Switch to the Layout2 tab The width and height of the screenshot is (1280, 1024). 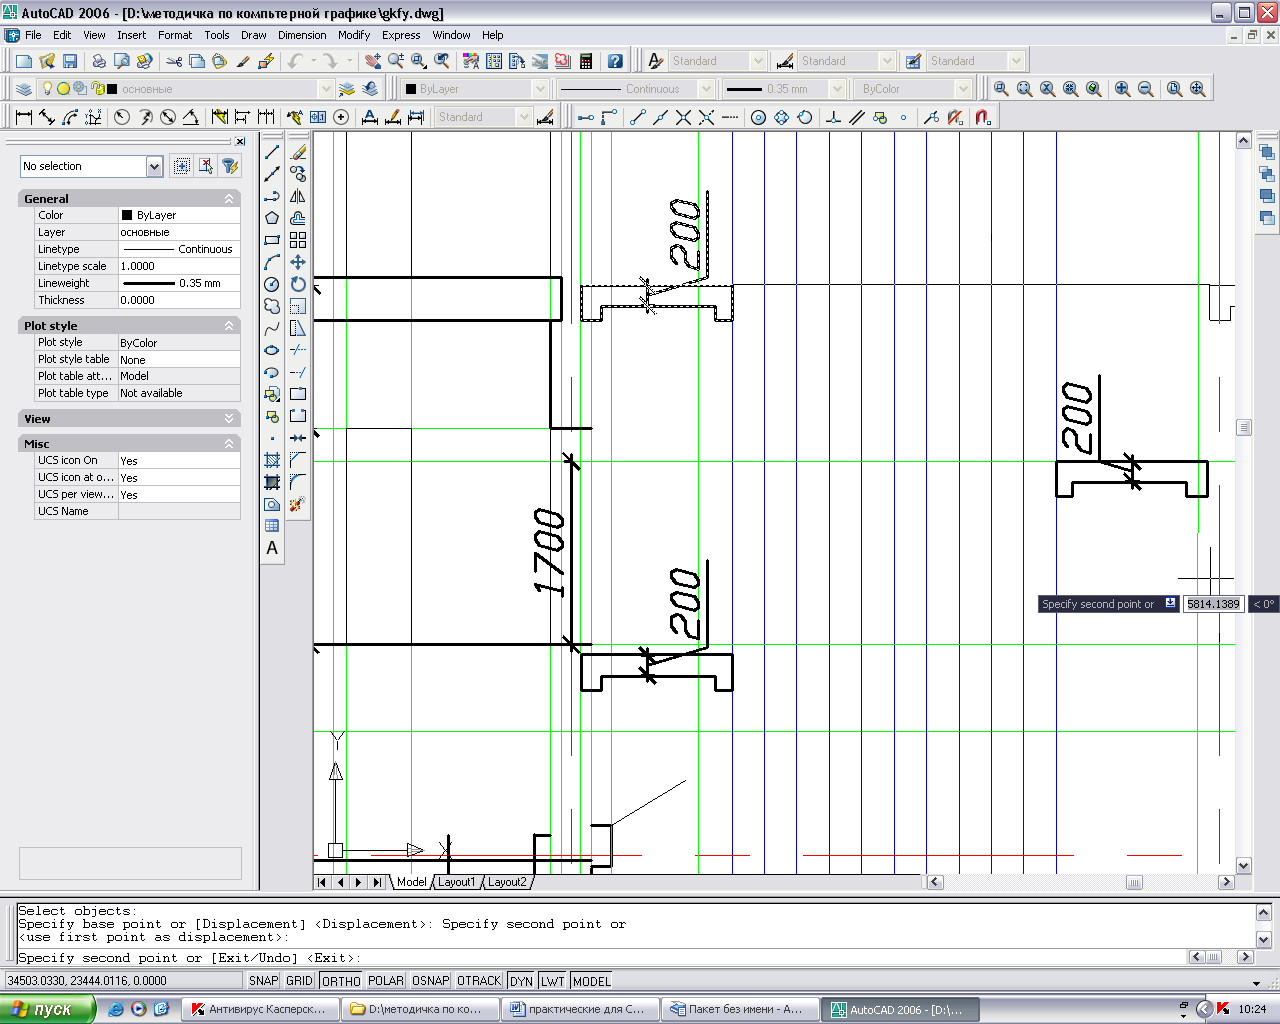point(507,882)
